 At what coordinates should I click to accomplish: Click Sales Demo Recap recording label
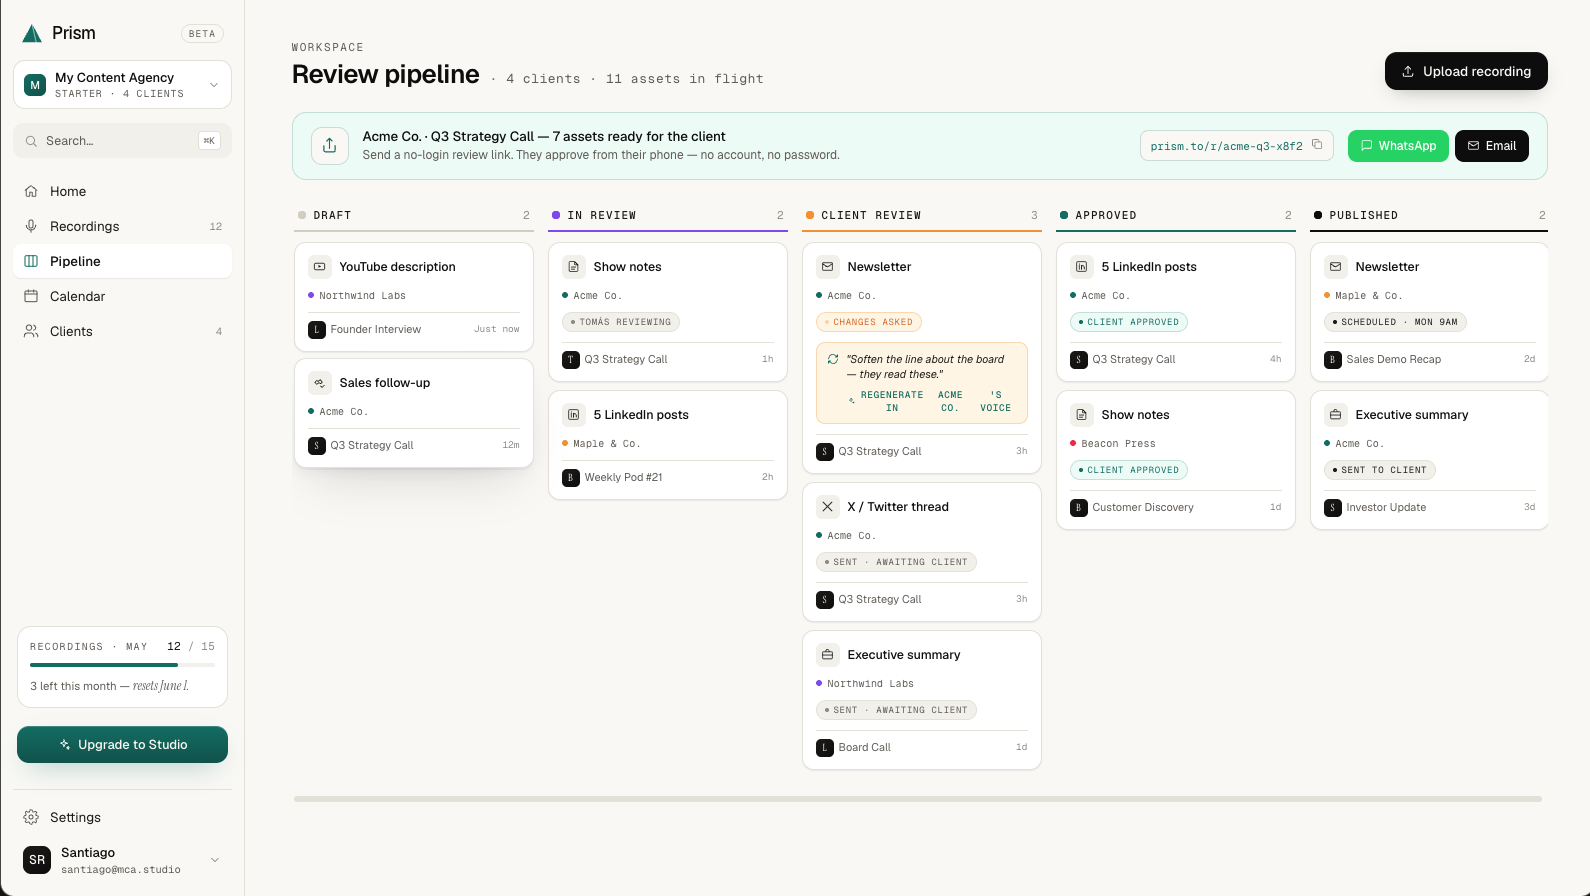(1393, 359)
